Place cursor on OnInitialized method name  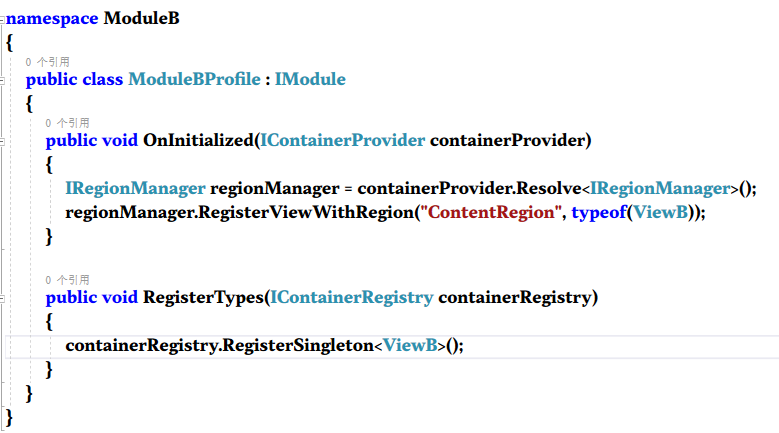tap(199, 140)
